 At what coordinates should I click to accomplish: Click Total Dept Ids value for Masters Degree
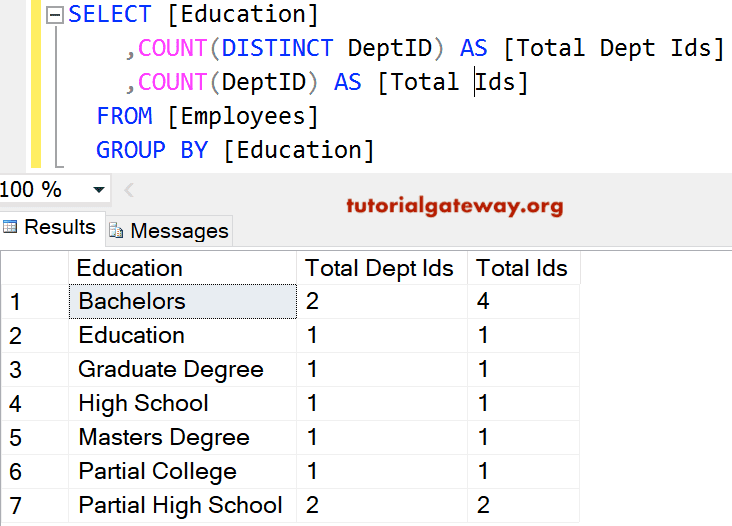click(382, 438)
